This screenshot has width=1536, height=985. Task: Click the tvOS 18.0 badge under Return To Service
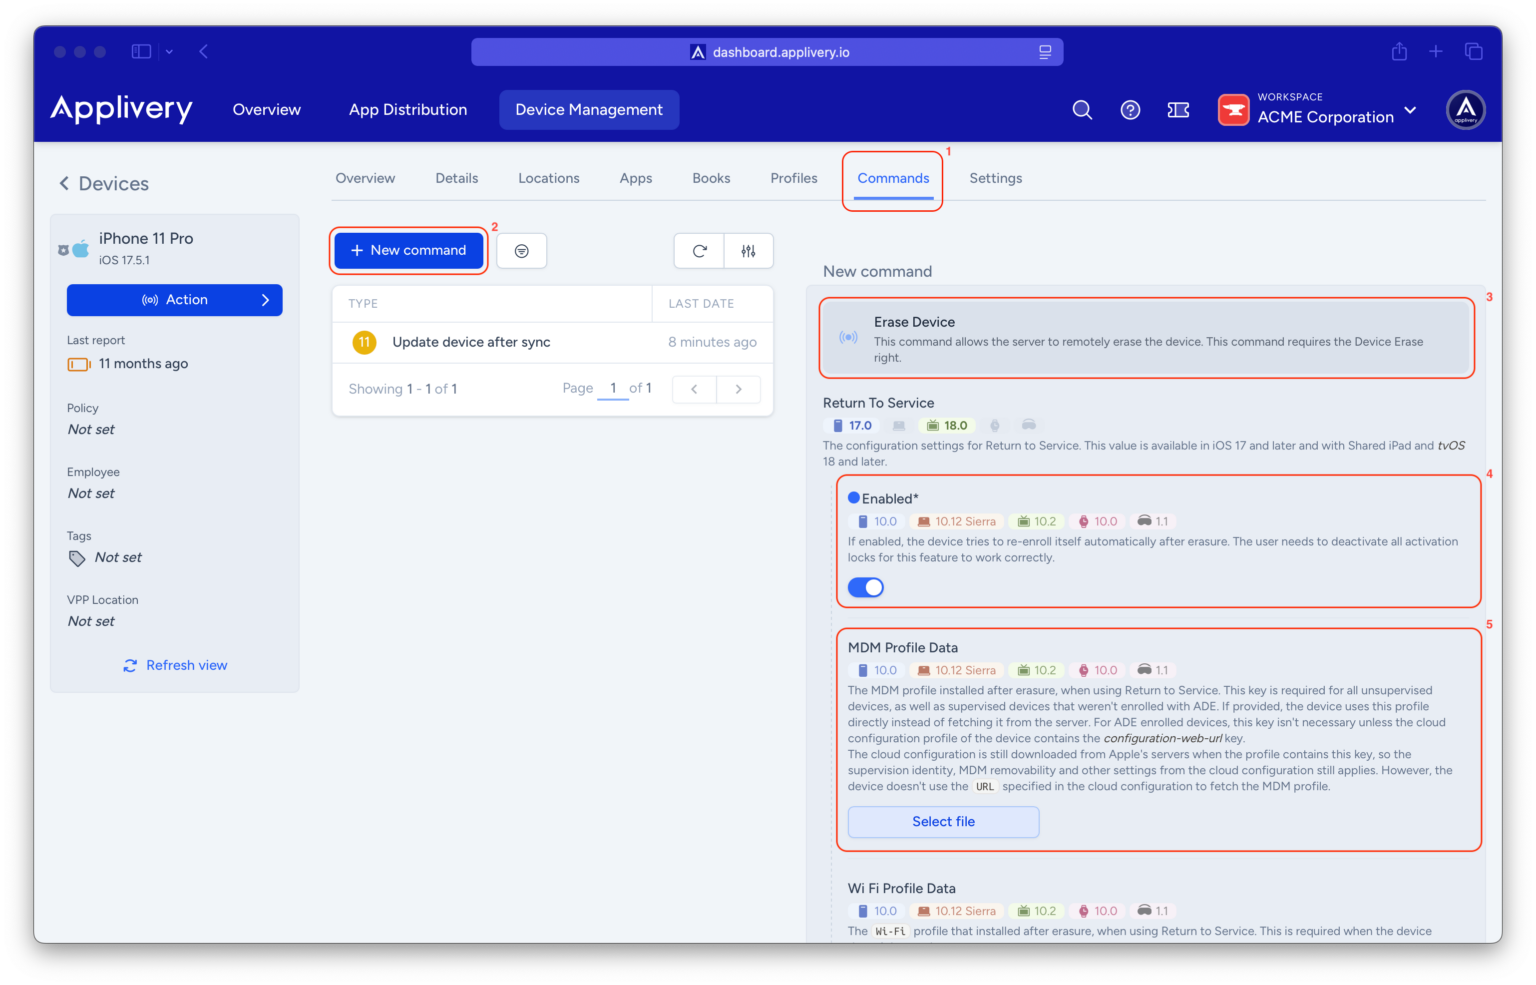coord(946,425)
